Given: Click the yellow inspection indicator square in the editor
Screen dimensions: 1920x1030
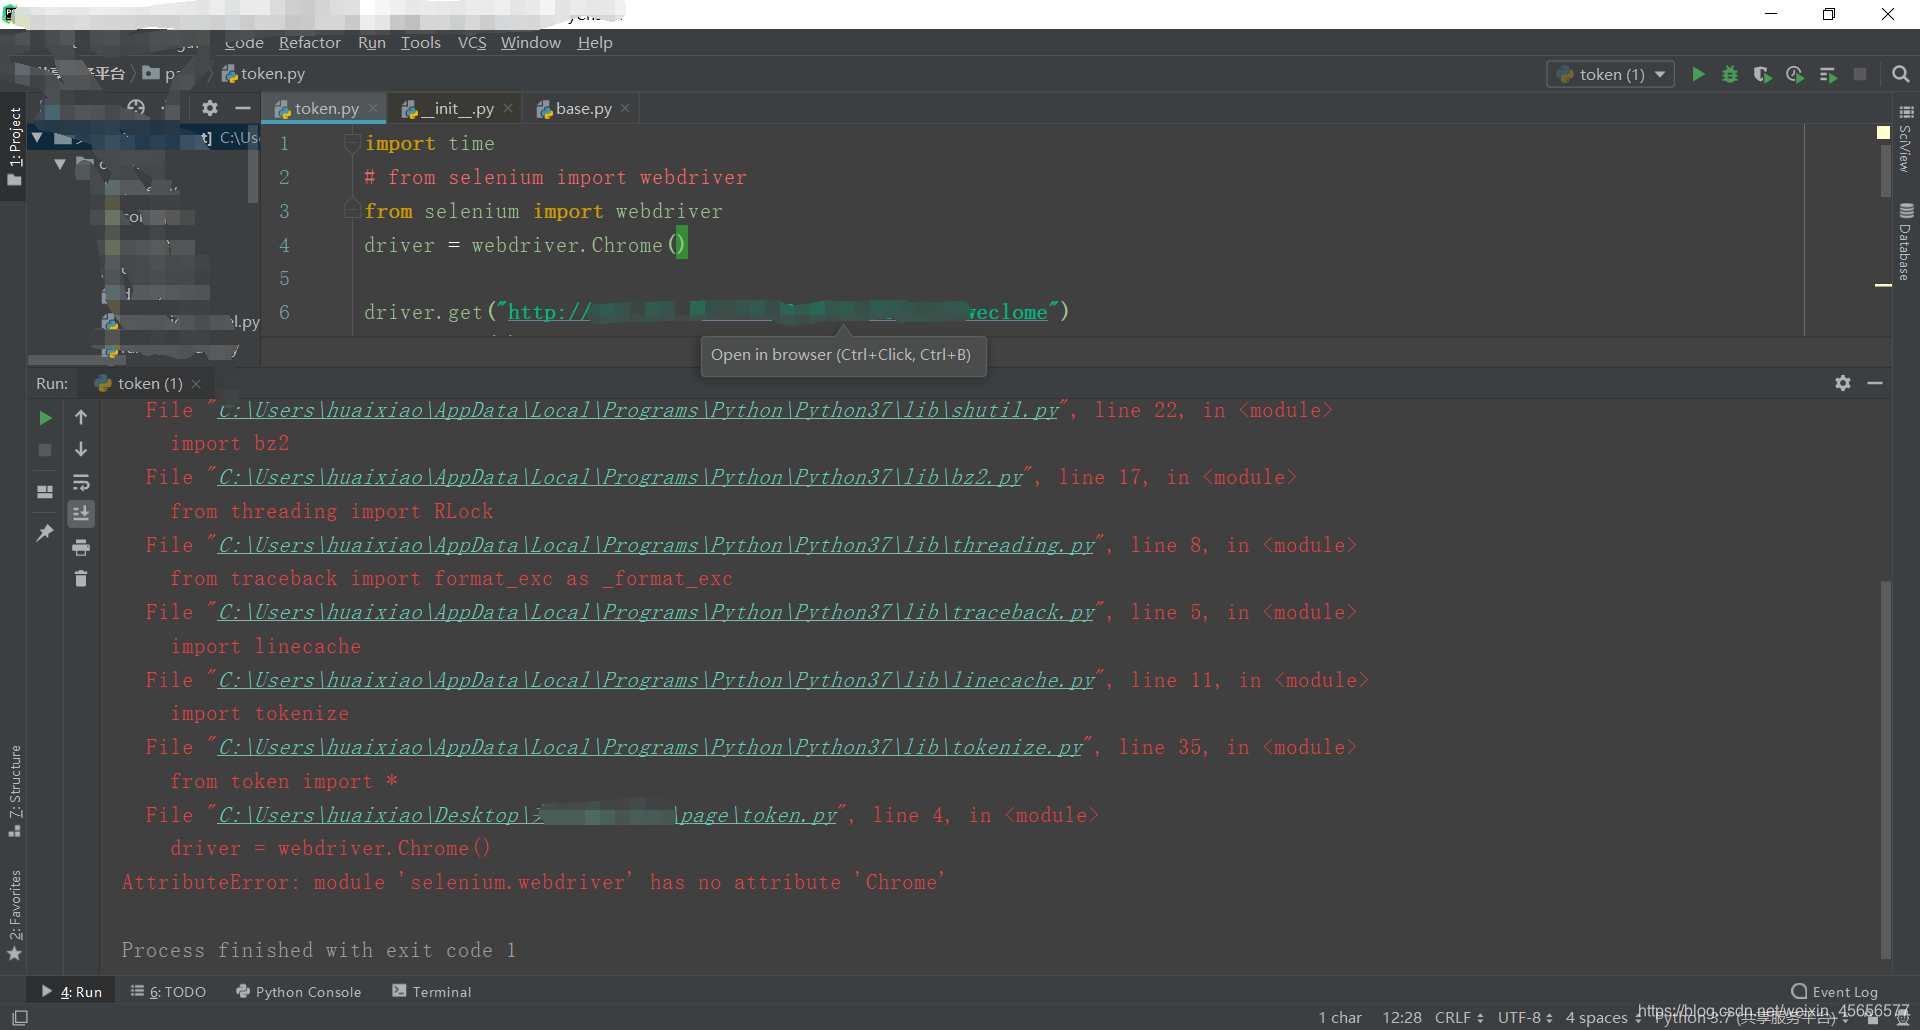Looking at the screenshot, I should (1883, 132).
